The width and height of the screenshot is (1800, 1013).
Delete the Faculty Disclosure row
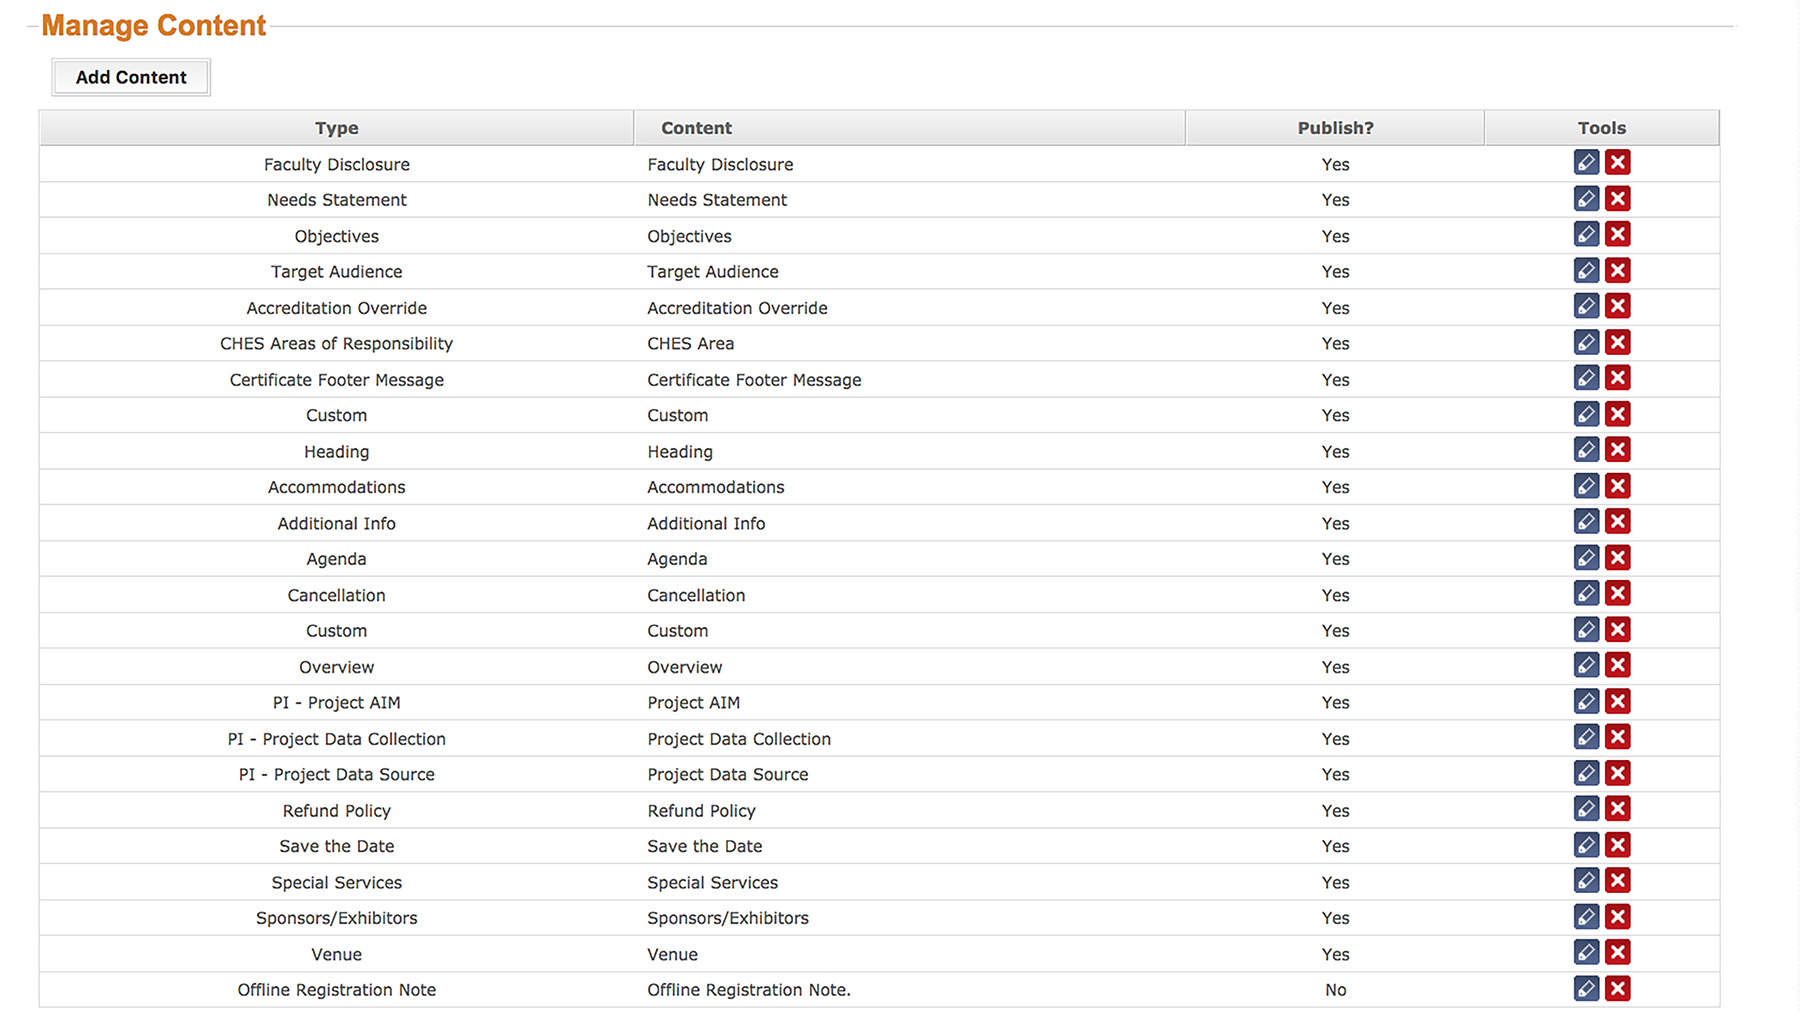[1617, 163]
